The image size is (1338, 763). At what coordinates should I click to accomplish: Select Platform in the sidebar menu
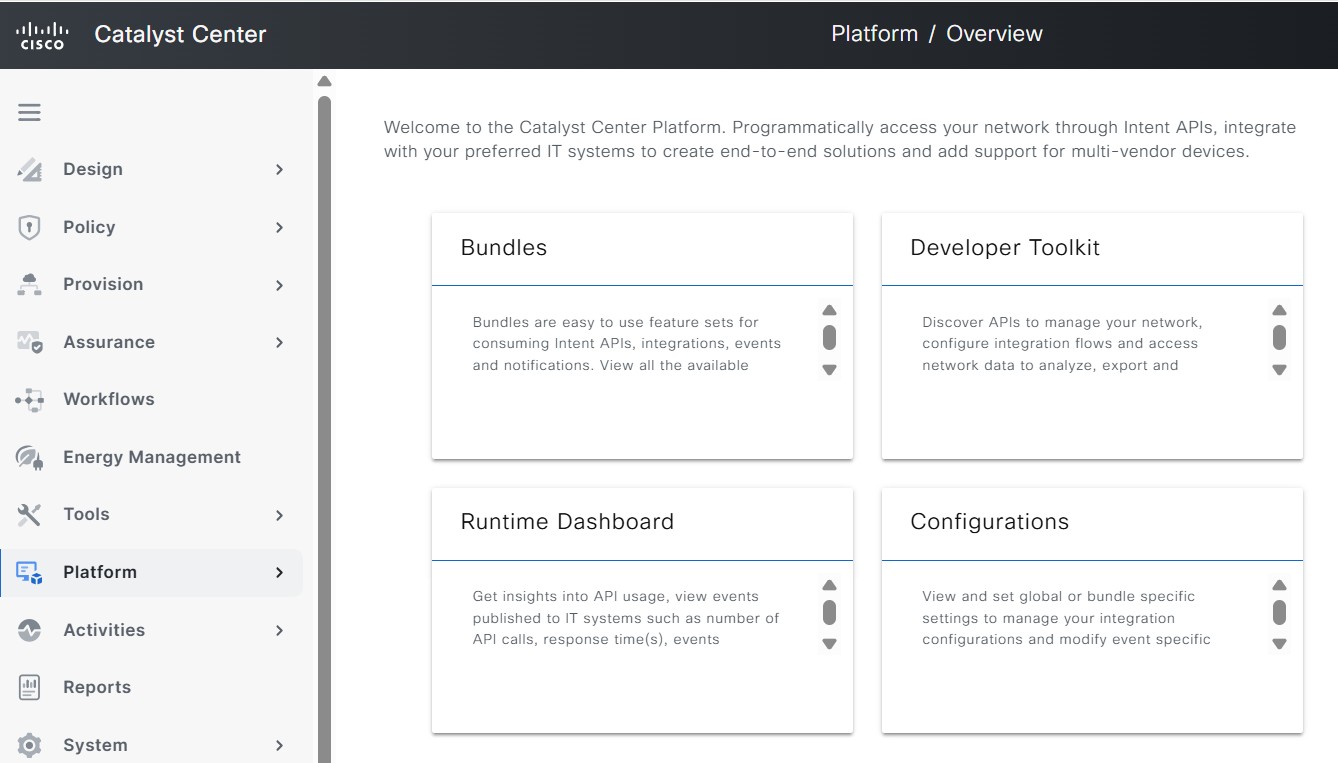(100, 572)
